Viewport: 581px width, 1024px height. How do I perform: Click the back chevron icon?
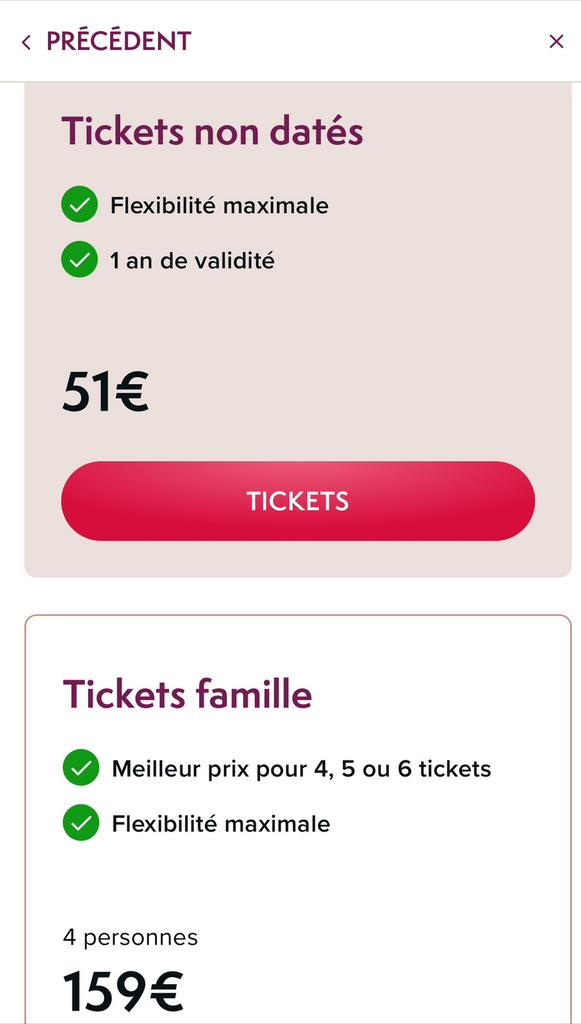click(25, 41)
